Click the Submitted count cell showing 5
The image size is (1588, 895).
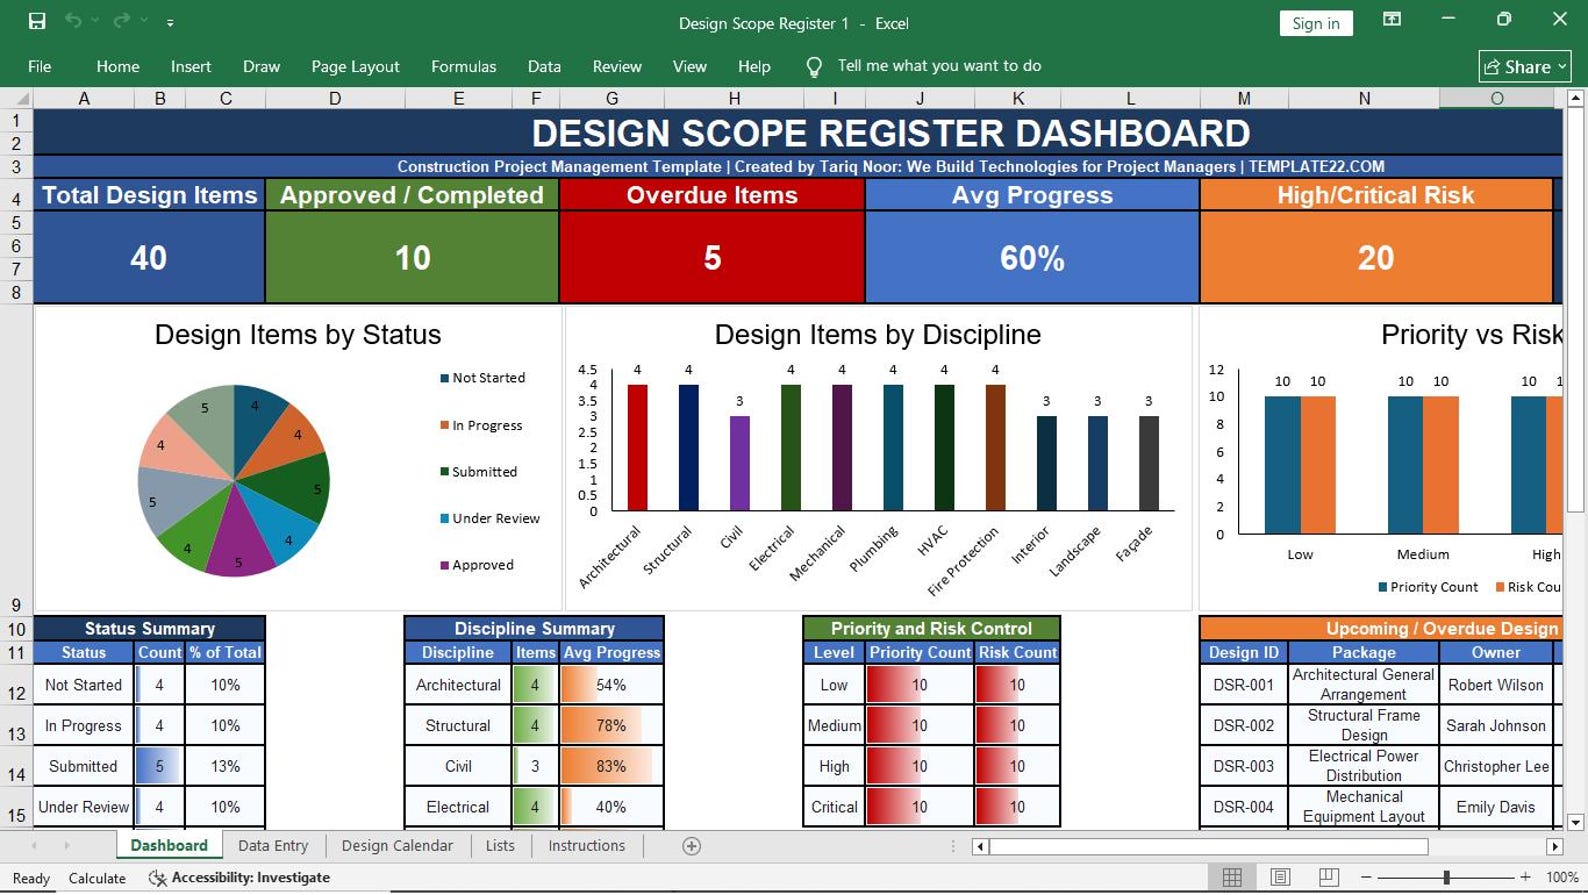coord(159,766)
